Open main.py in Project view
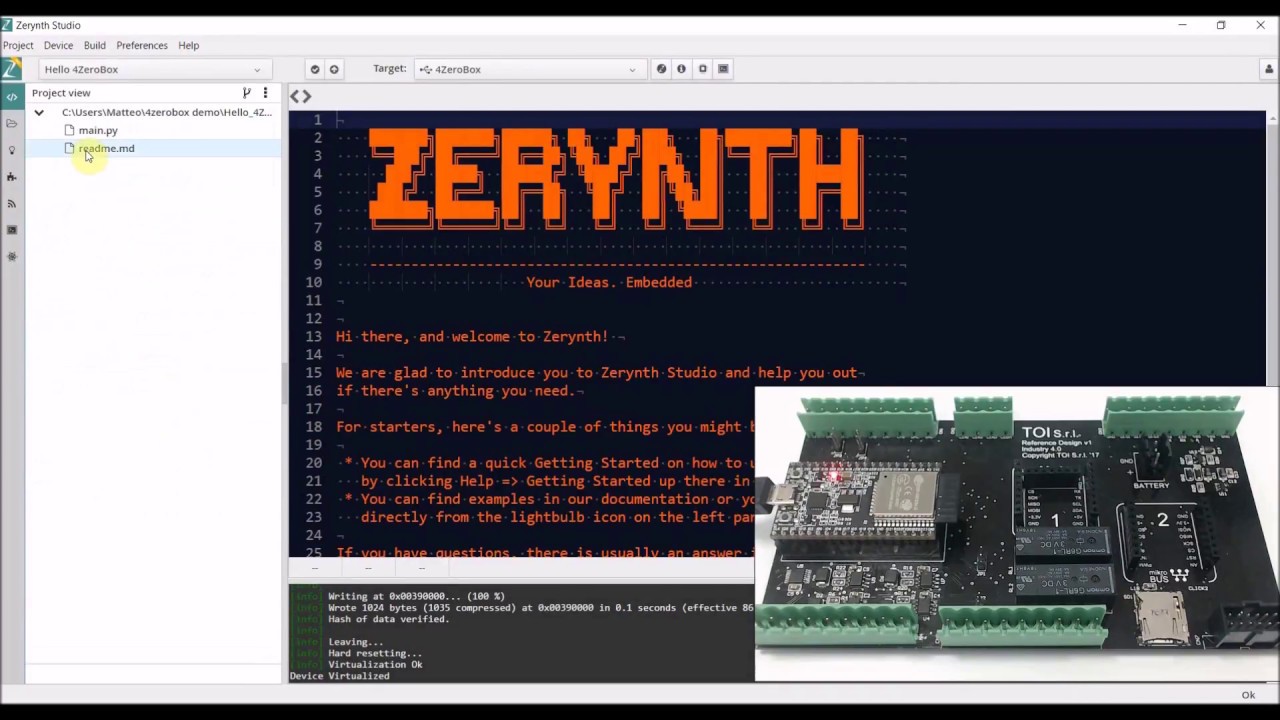This screenshot has width=1280, height=720. (x=98, y=130)
